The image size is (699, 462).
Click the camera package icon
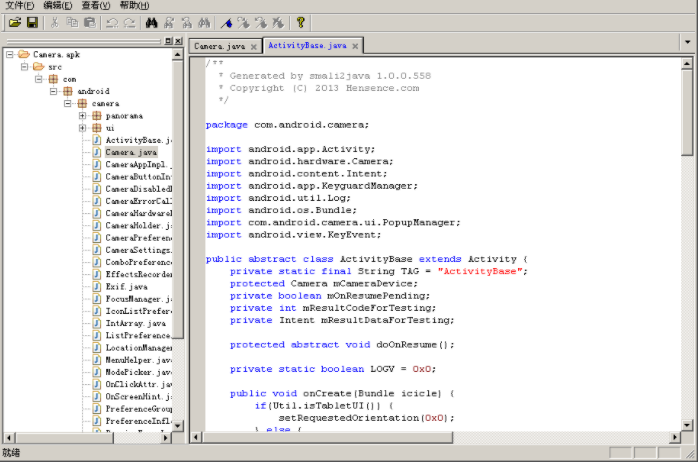(x=82, y=103)
